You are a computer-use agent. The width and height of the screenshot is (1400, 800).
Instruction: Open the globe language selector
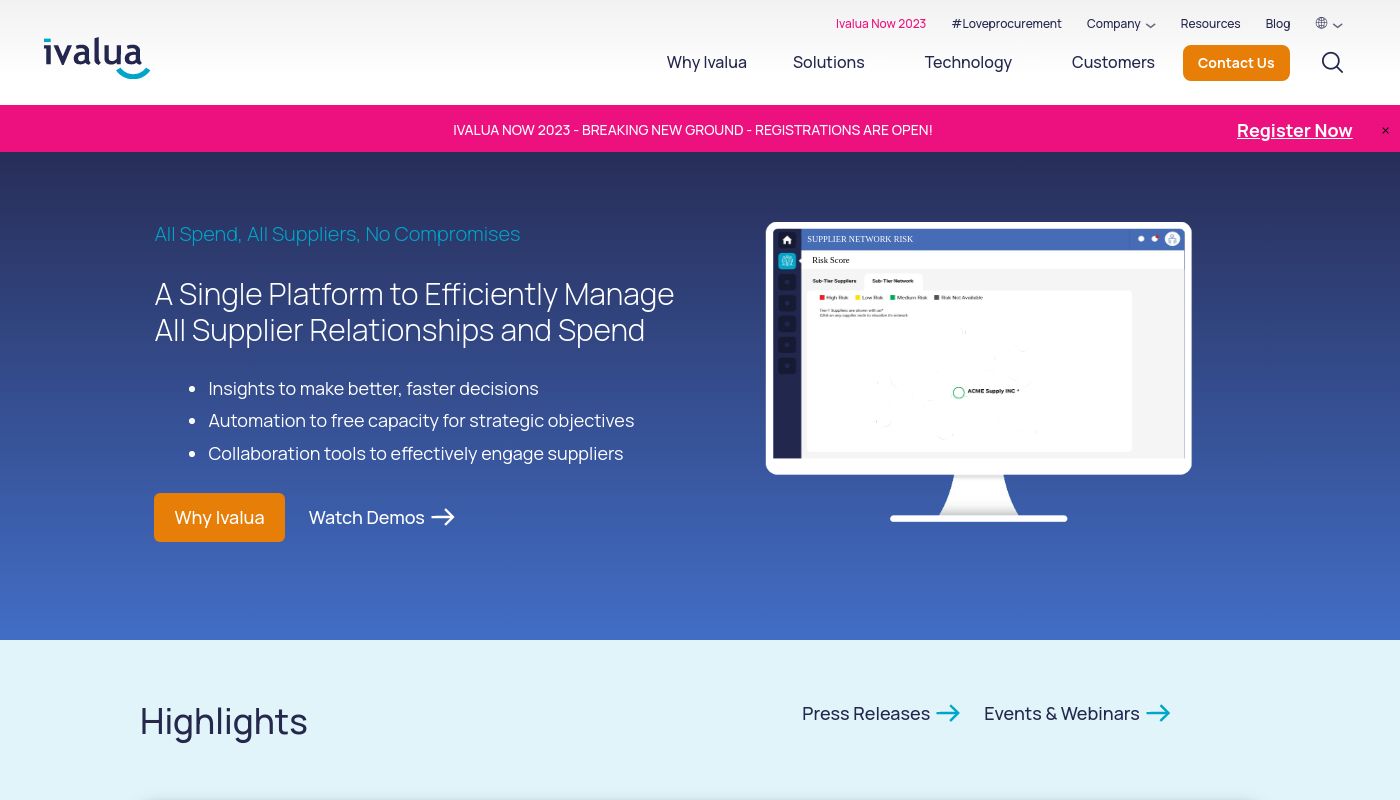(x=1322, y=23)
